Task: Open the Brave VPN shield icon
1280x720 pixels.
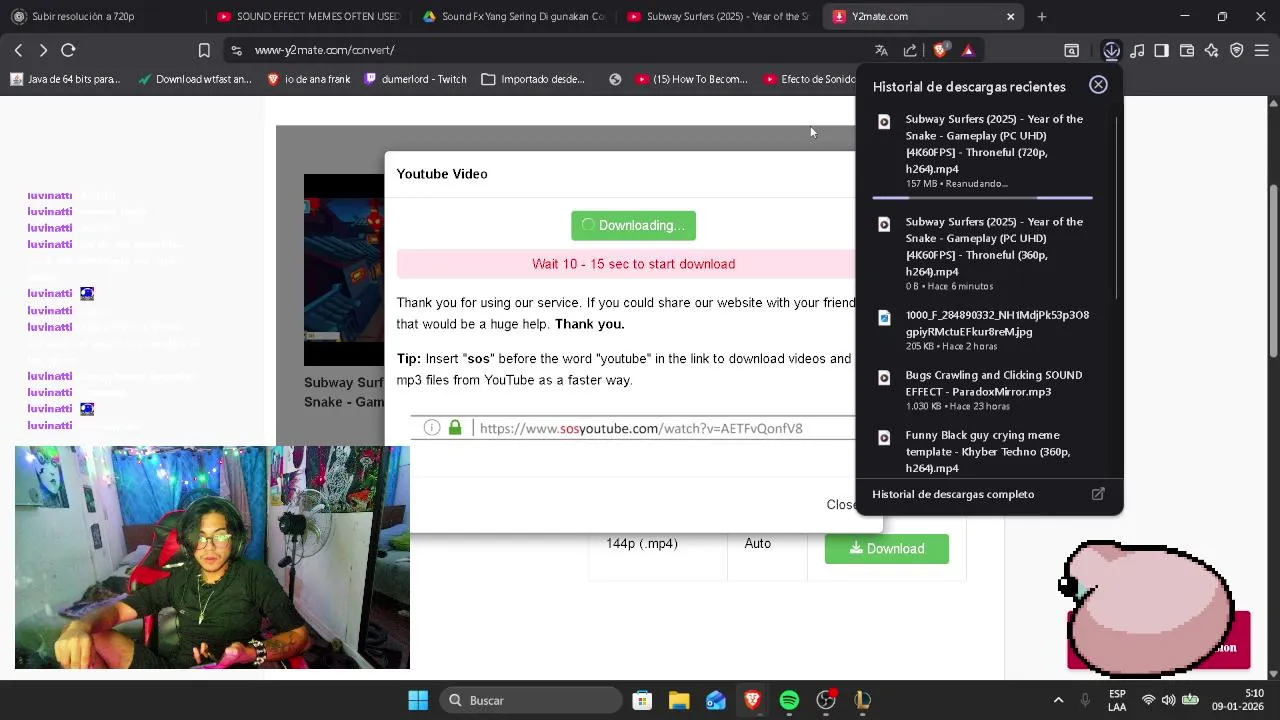Action: (1236, 50)
